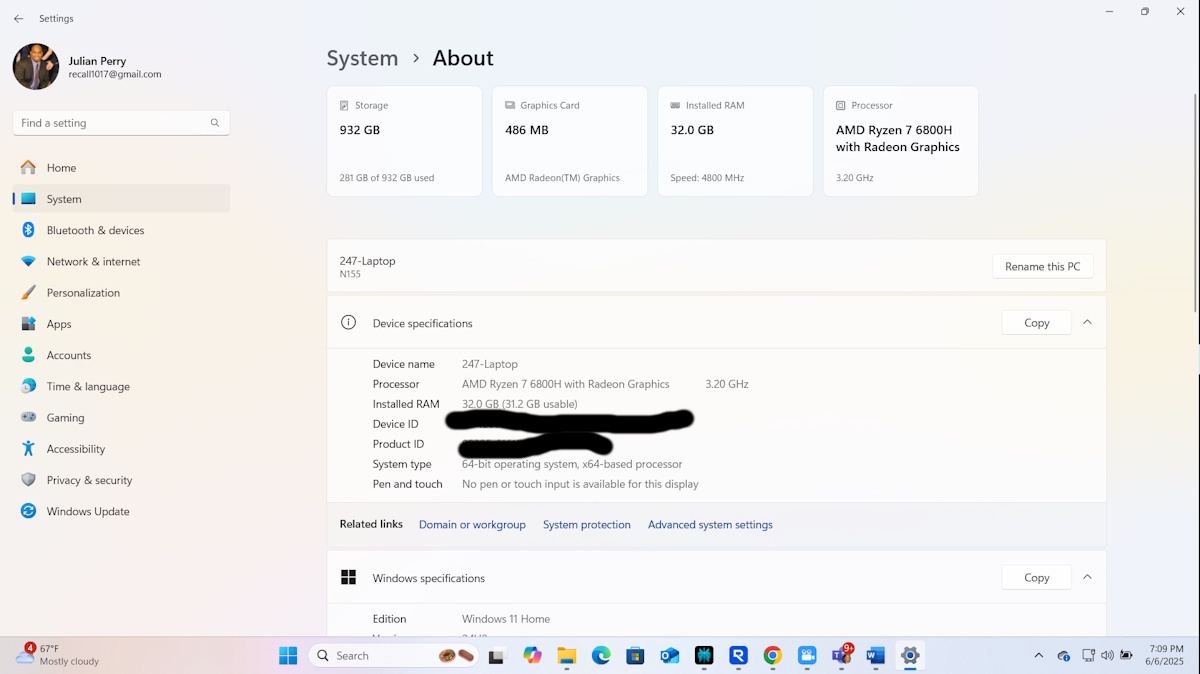Screen dimensions: 1200x674
Task: Click the Find a setting search box
Action: [x=121, y=123]
